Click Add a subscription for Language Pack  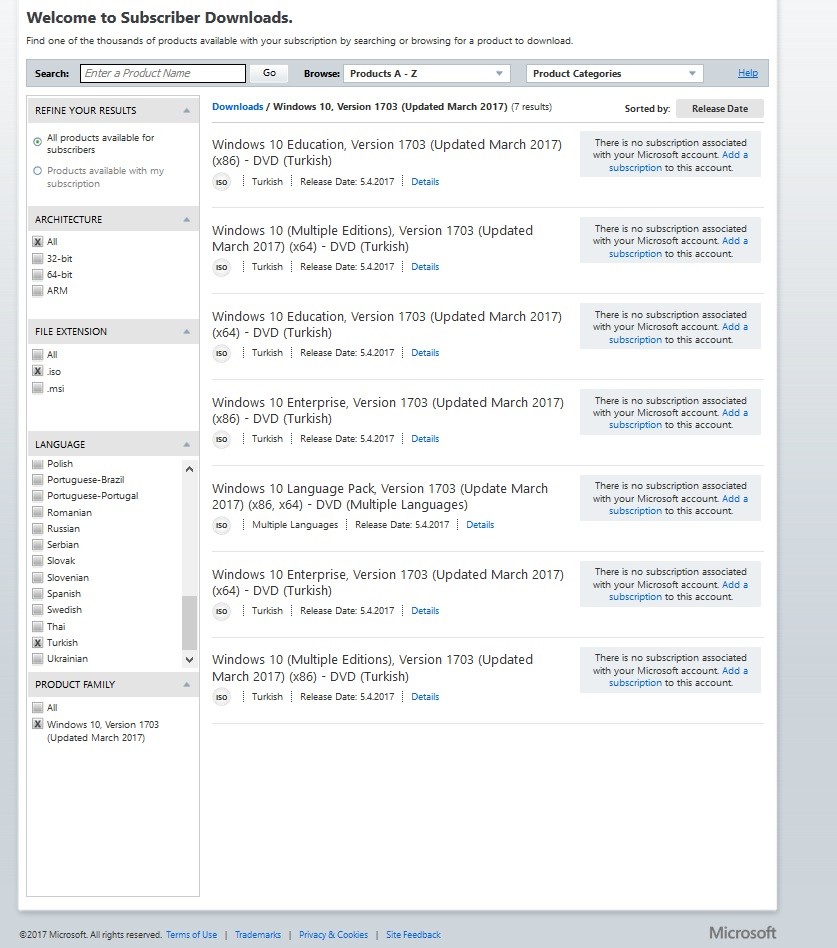point(678,505)
